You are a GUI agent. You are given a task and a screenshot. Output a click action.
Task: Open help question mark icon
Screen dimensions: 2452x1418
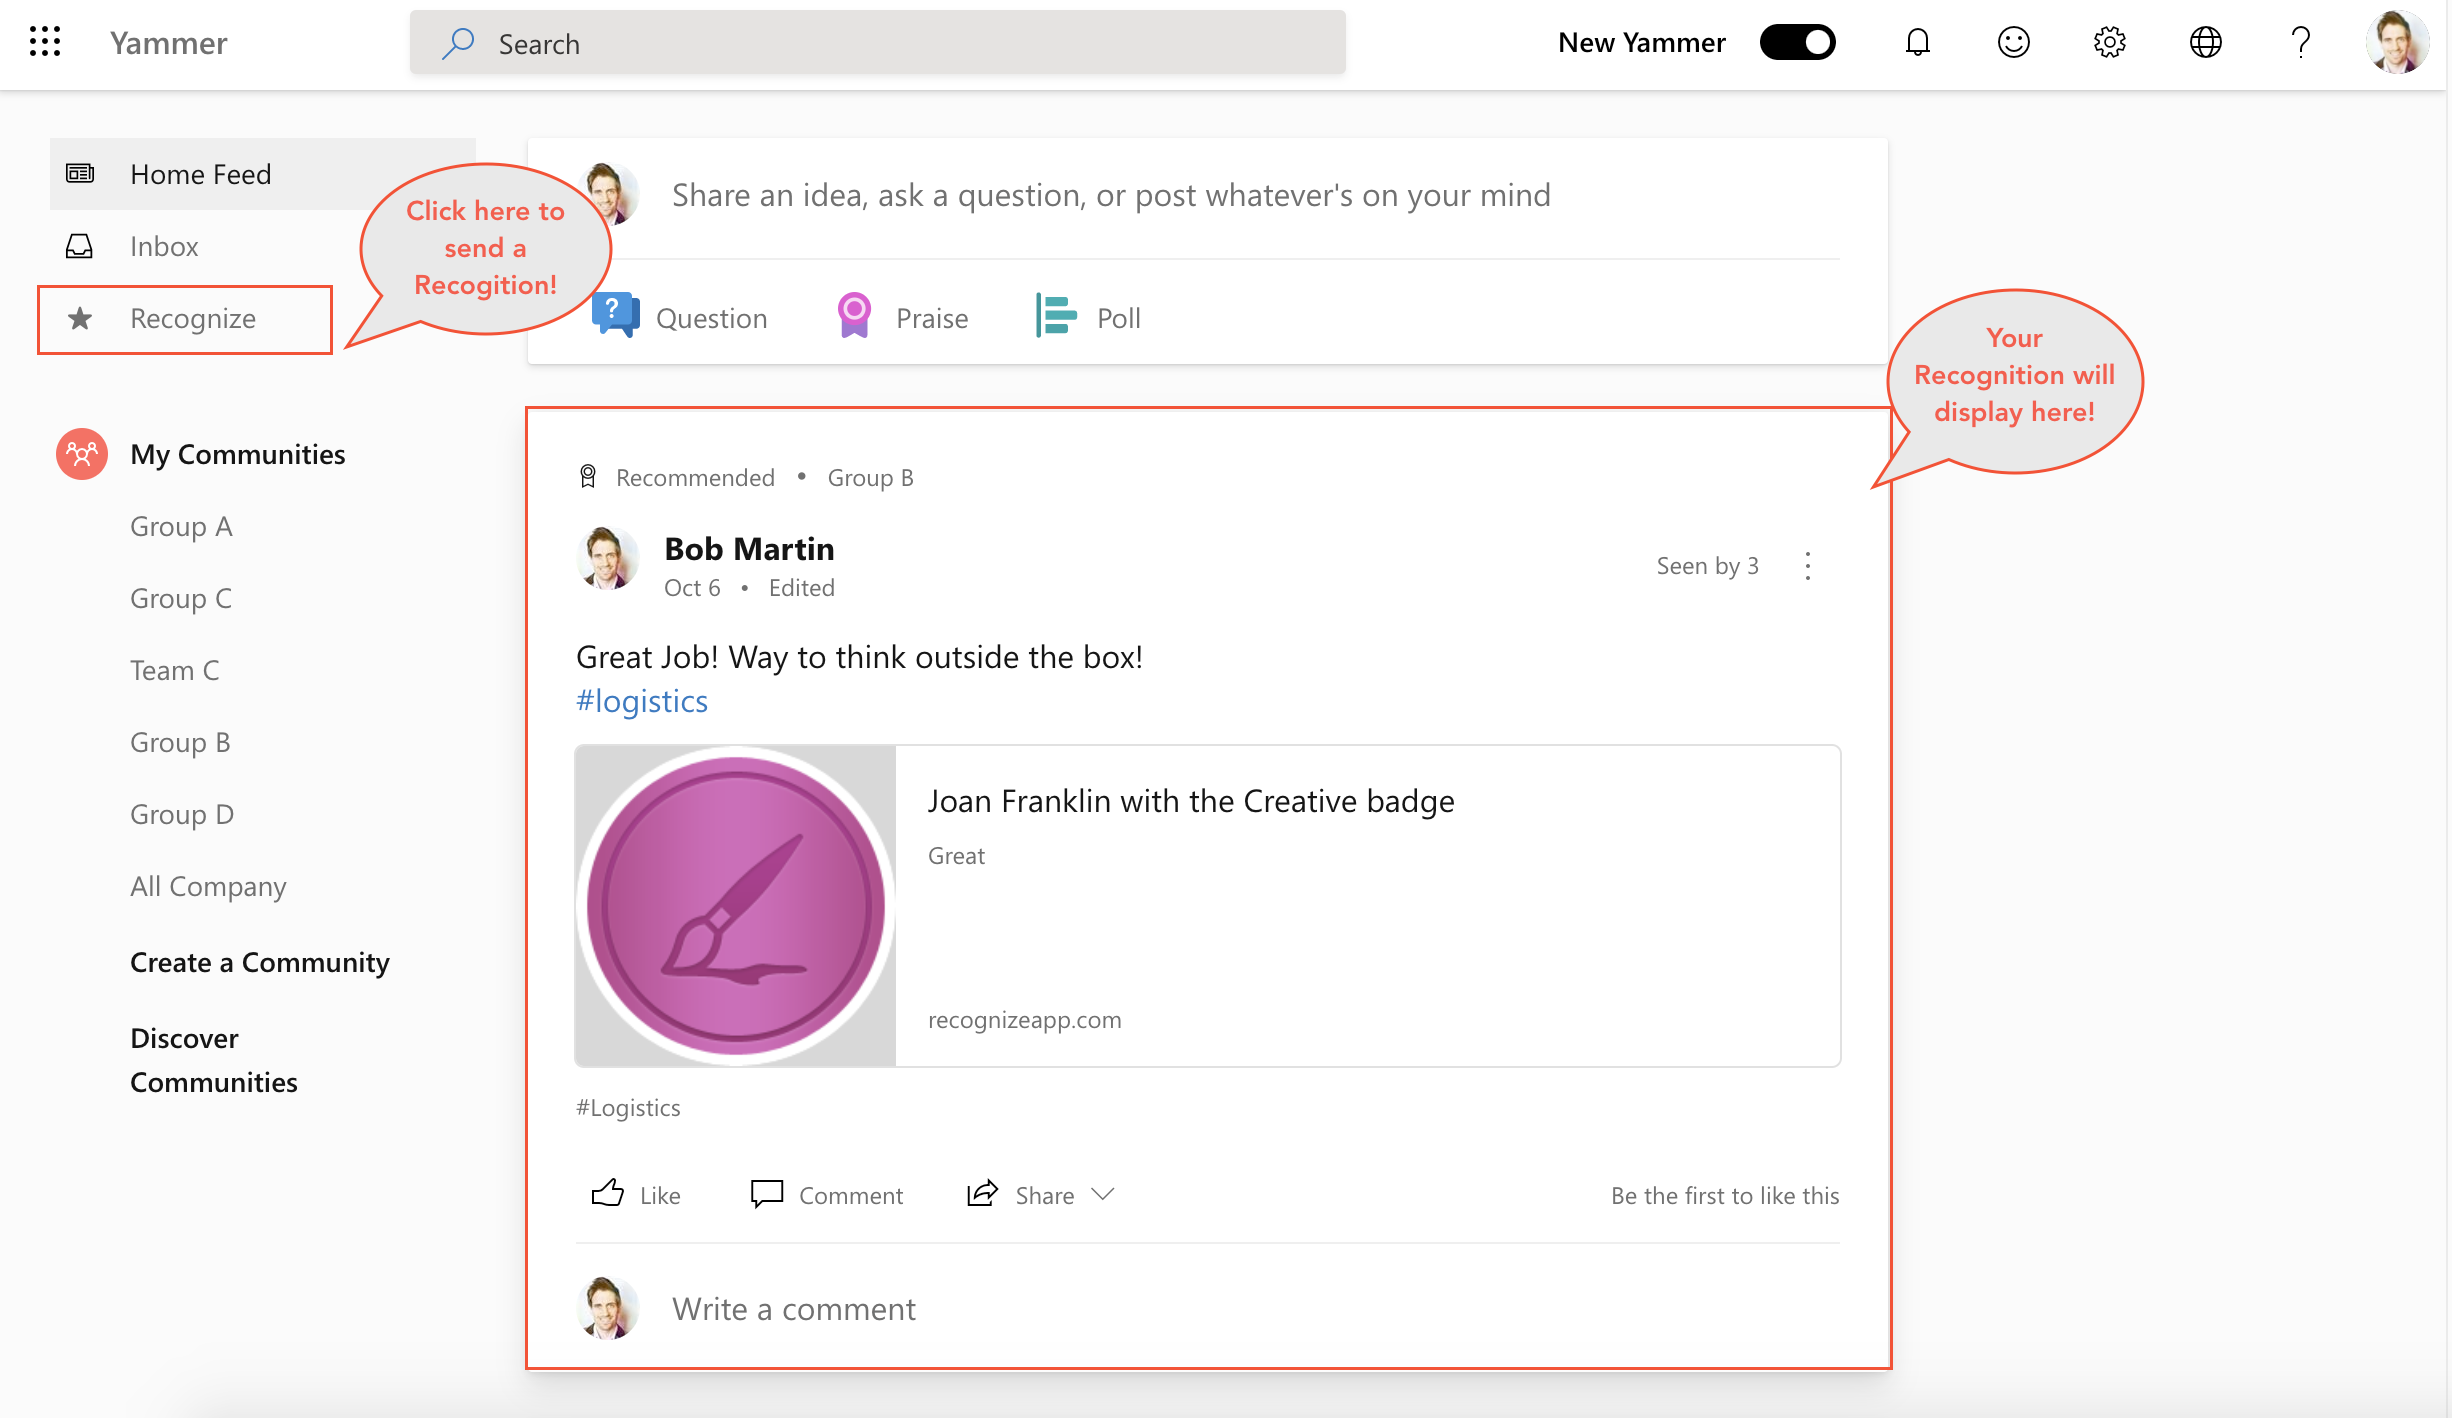coord(2300,42)
